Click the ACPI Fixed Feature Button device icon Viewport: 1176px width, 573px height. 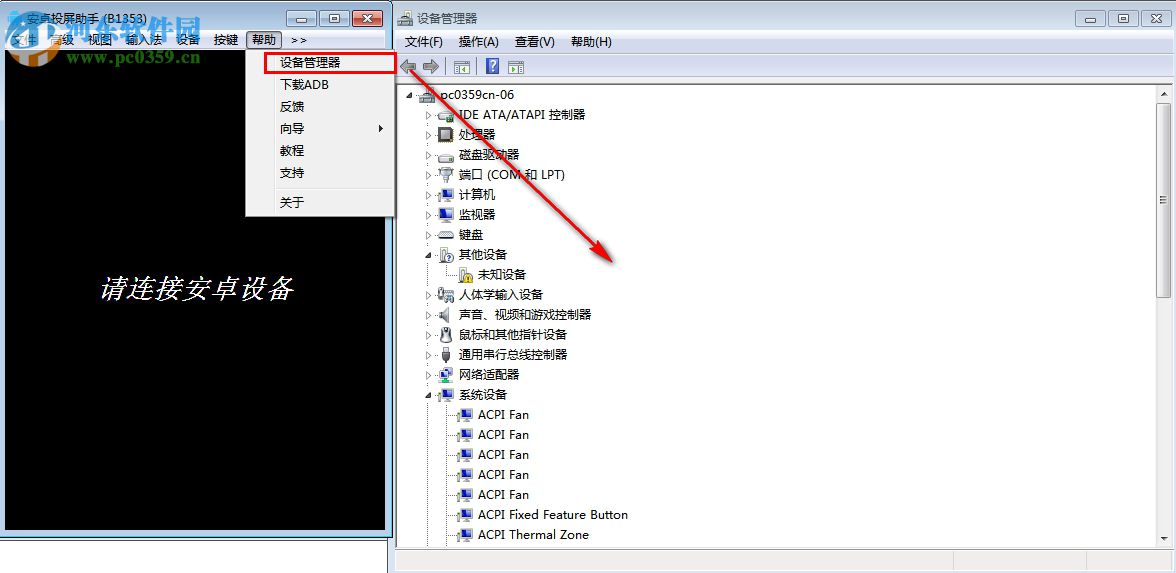(465, 515)
